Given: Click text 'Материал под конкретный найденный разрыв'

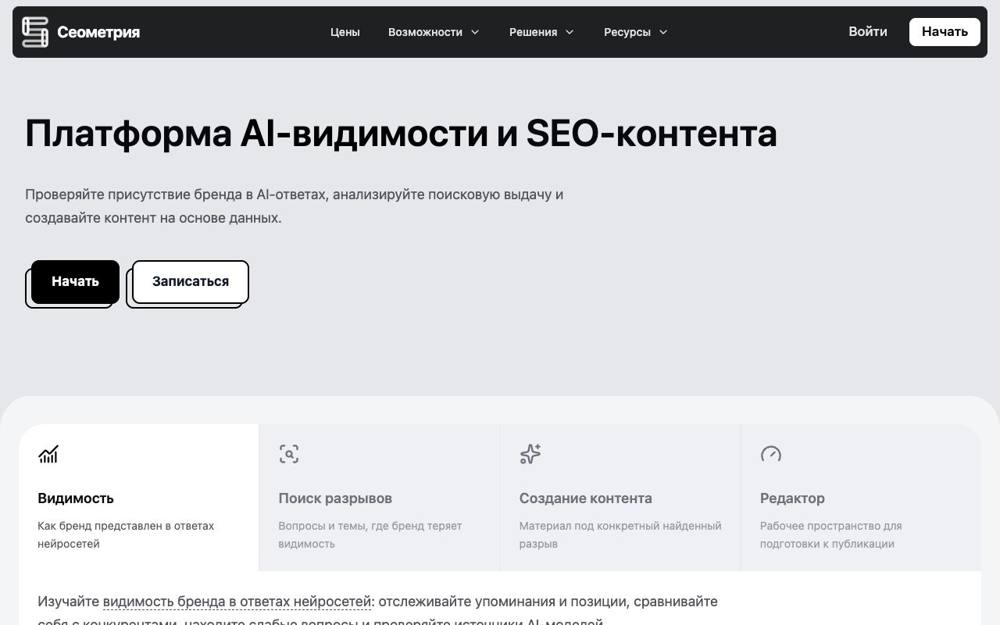Looking at the screenshot, I should tap(620, 534).
